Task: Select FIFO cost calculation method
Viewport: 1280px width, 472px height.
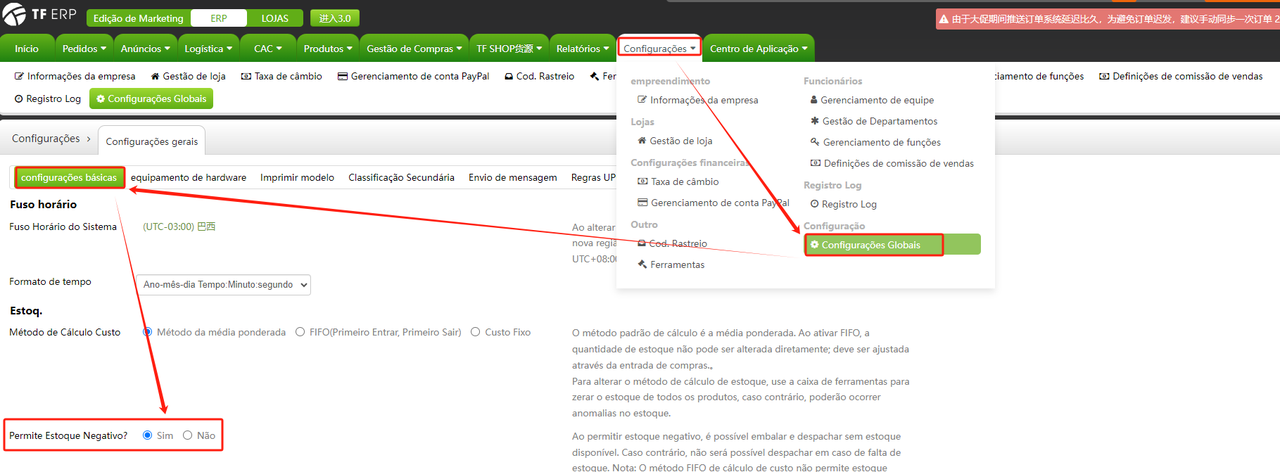Action: [x=287, y=332]
